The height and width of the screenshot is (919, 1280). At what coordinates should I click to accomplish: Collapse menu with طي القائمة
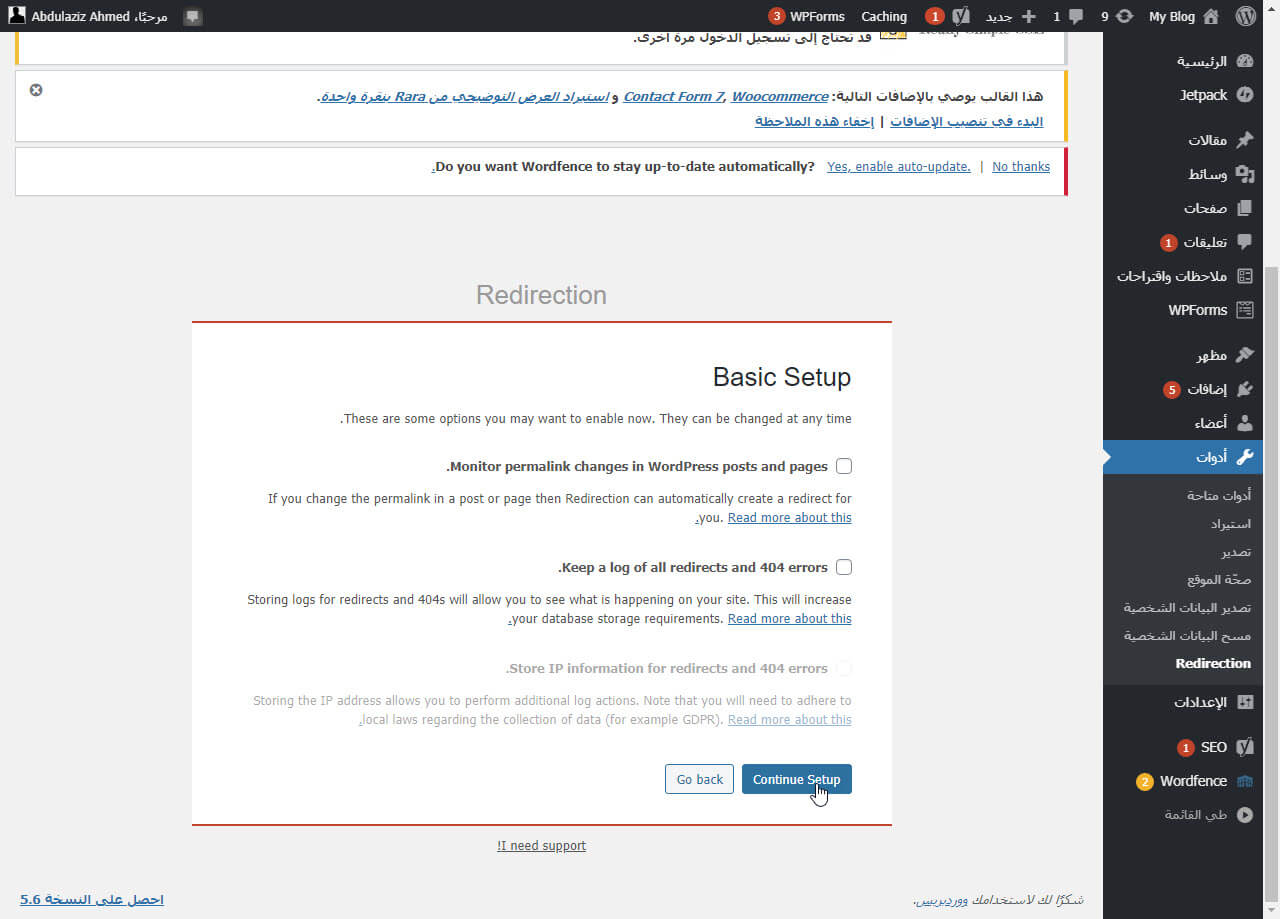click(1183, 815)
